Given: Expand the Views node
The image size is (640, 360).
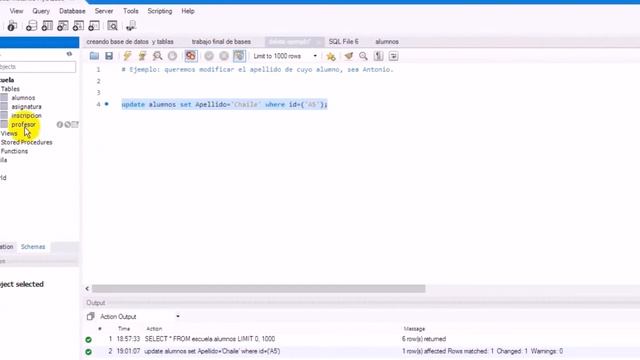Looking at the screenshot, I should [x=9, y=133].
